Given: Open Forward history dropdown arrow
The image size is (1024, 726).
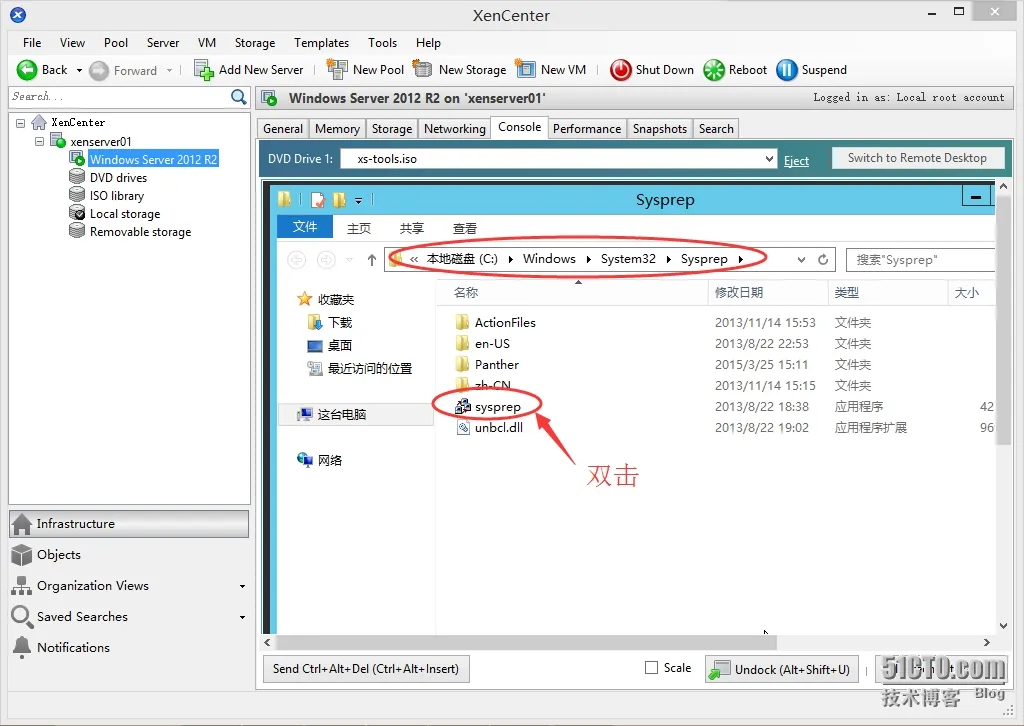Looking at the screenshot, I should click(x=169, y=71).
